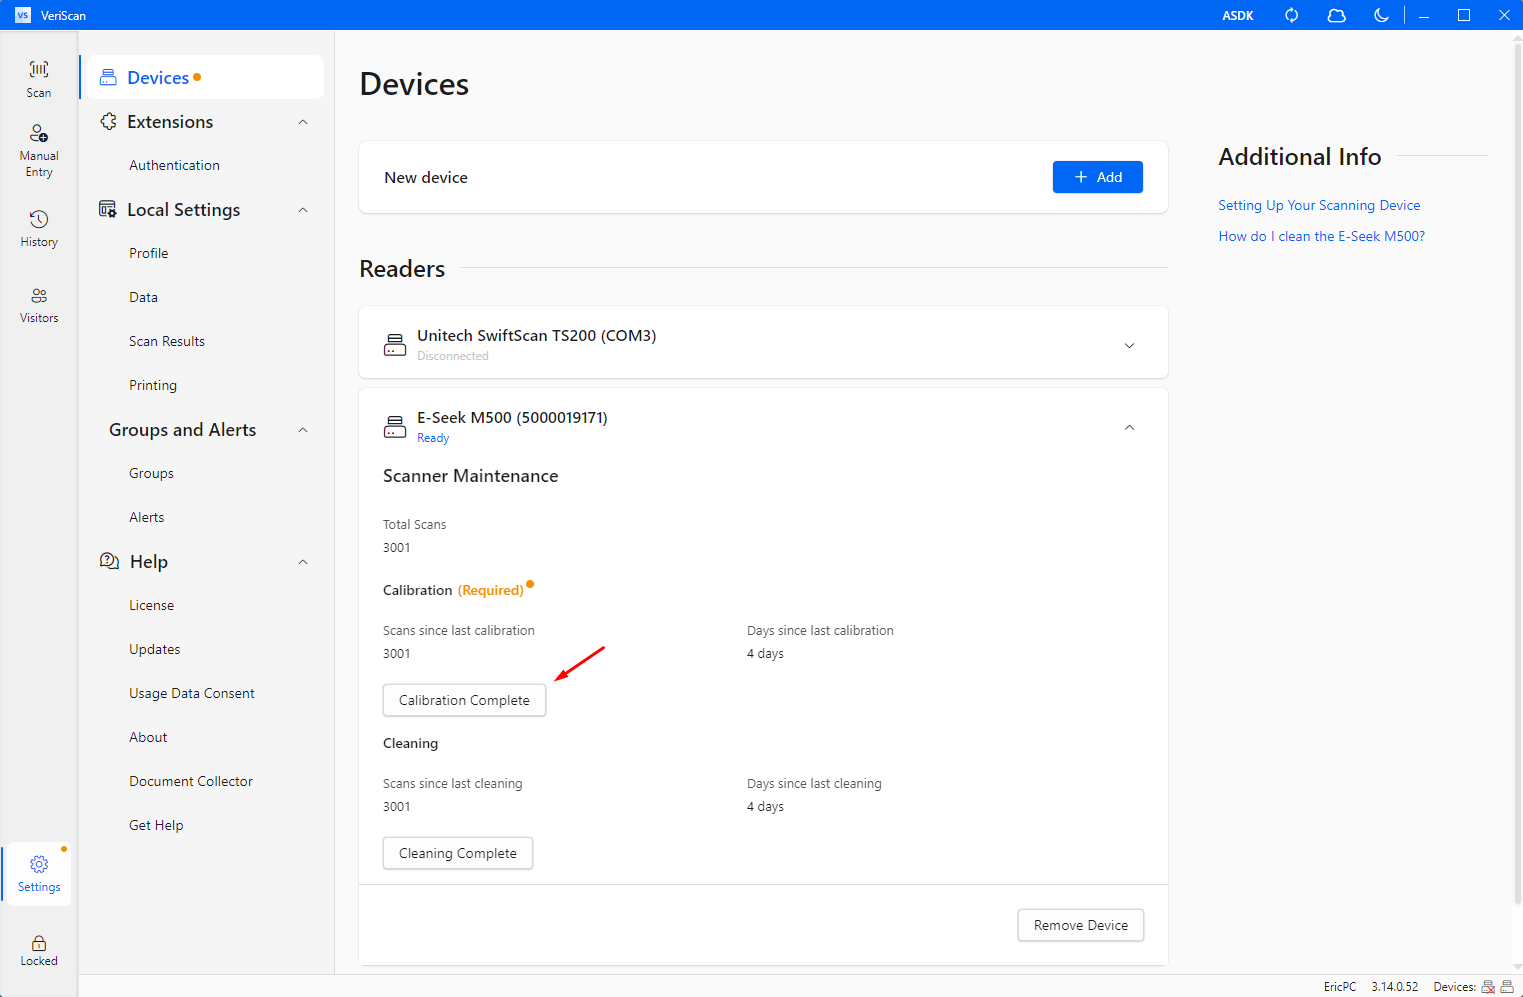The width and height of the screenshot is (1523, 997).
Task: Toggle dark mode moon icon
Action: pyautogui.click(x=1381, y=15)
